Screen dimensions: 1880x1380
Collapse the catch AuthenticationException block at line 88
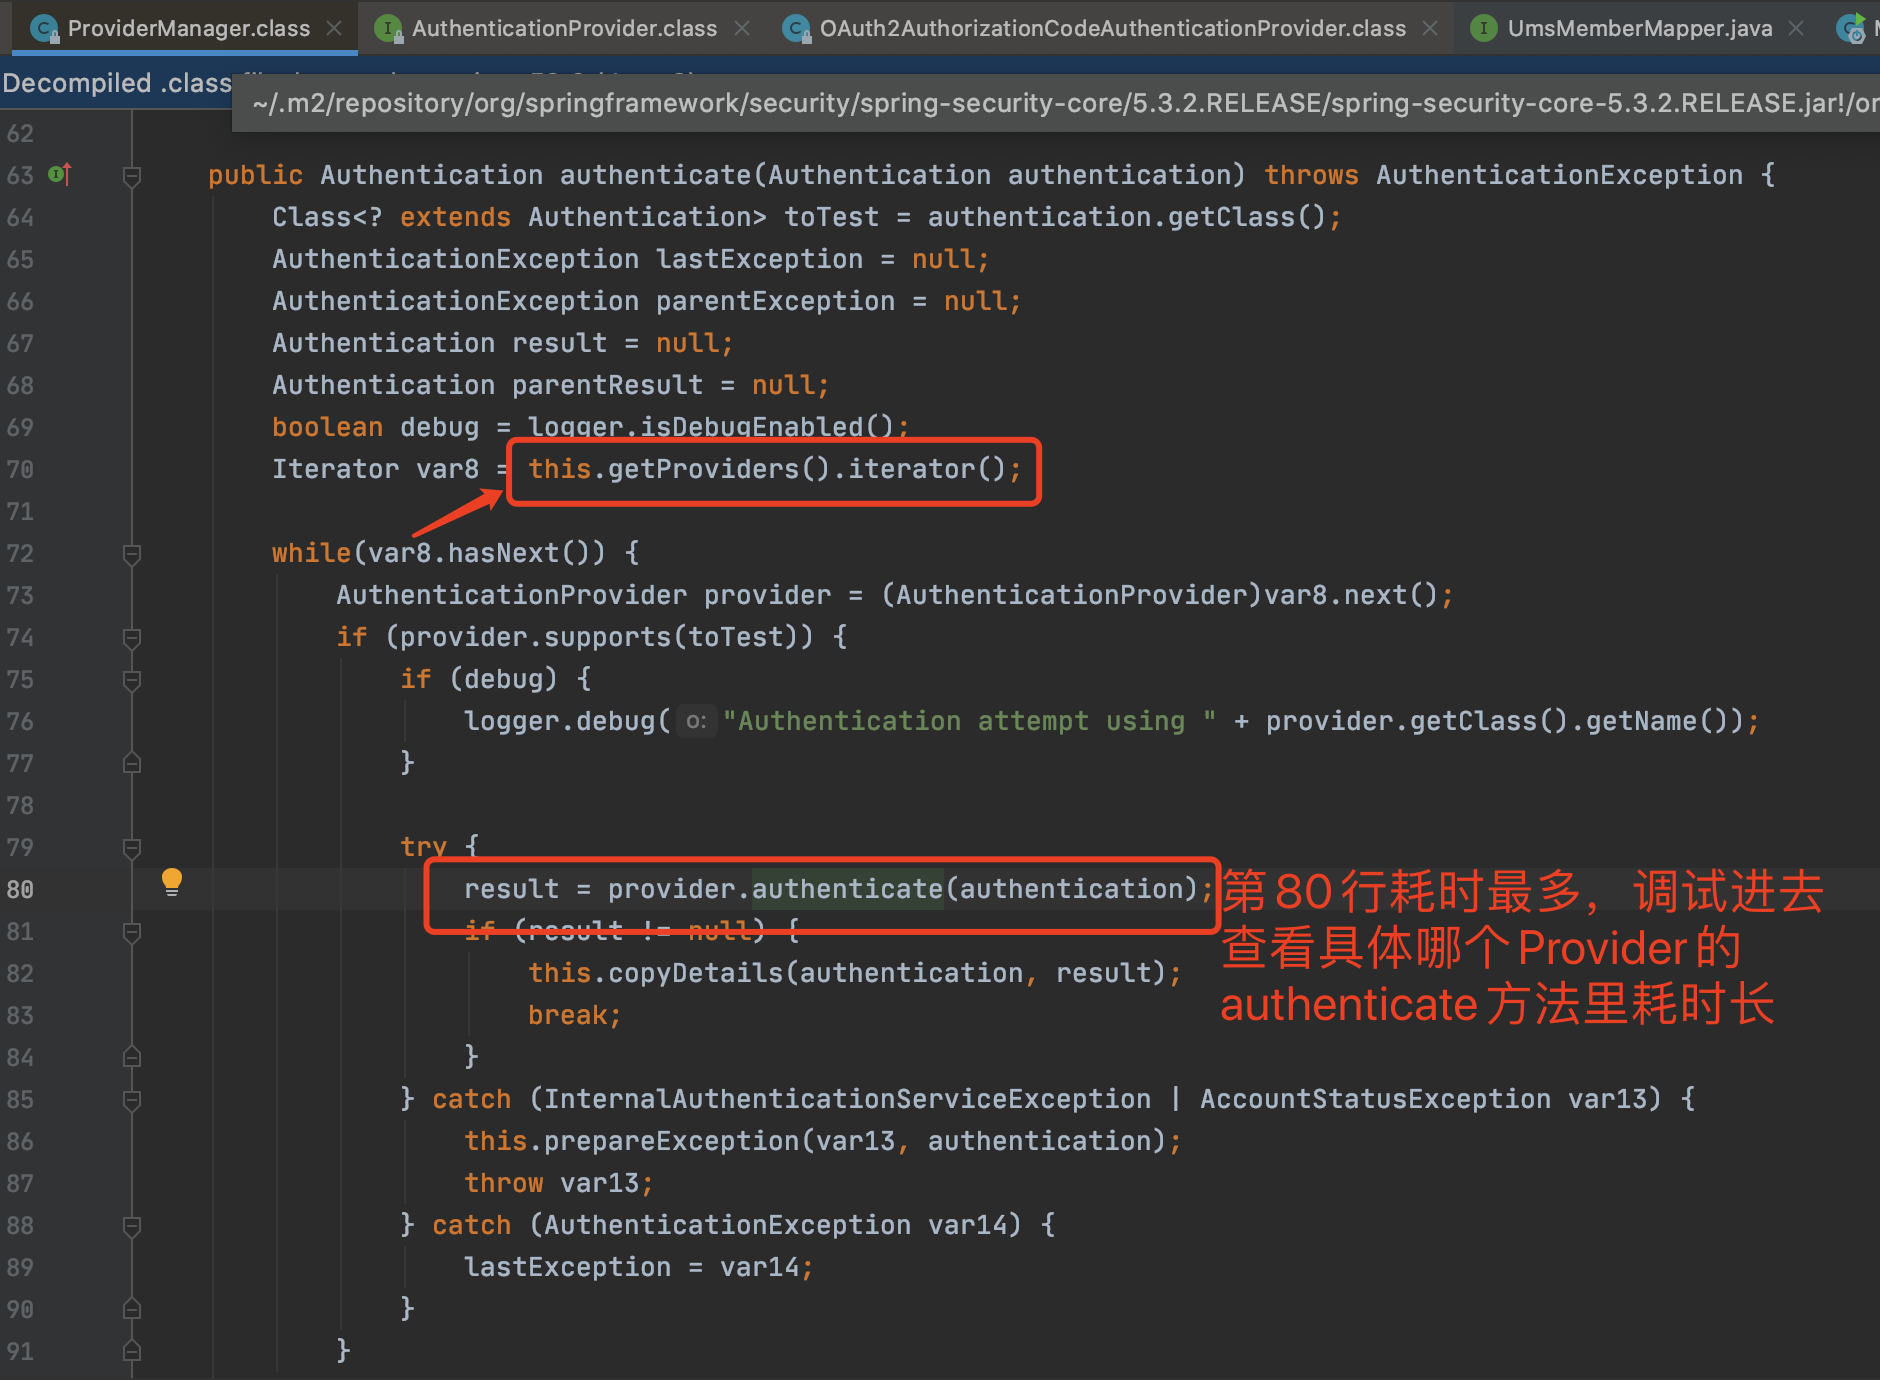point(131,1226)
